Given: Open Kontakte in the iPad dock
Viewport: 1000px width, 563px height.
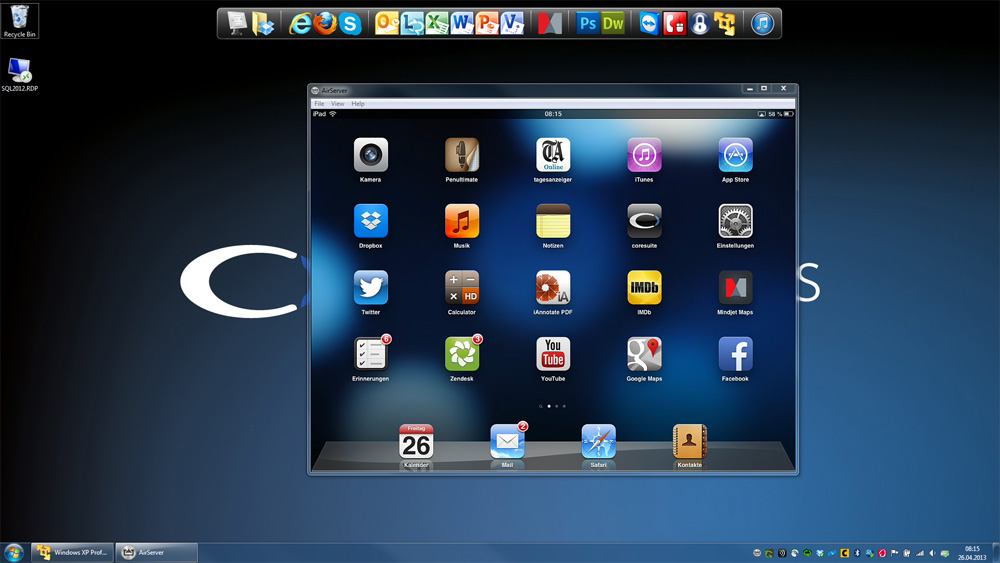Looking at the screenshot, I should pos(689,441).
